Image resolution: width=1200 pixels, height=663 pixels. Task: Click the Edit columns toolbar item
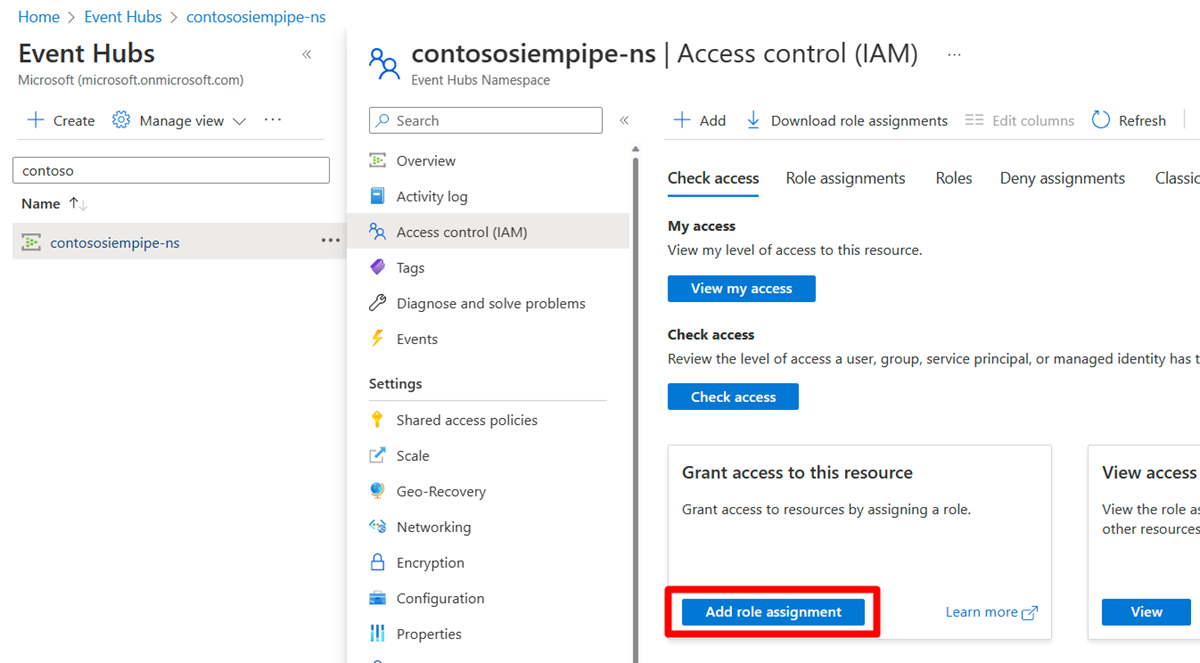(1020, 120)
